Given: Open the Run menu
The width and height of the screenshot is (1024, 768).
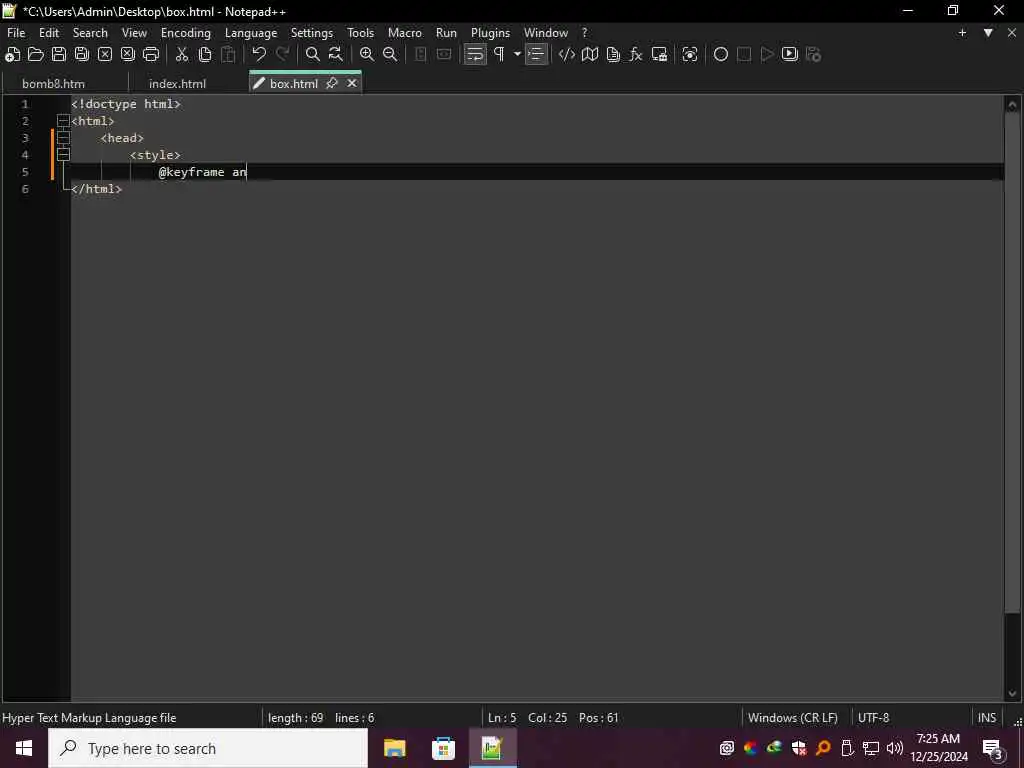Looking at the screenshot, I should [x=447, y=33].
